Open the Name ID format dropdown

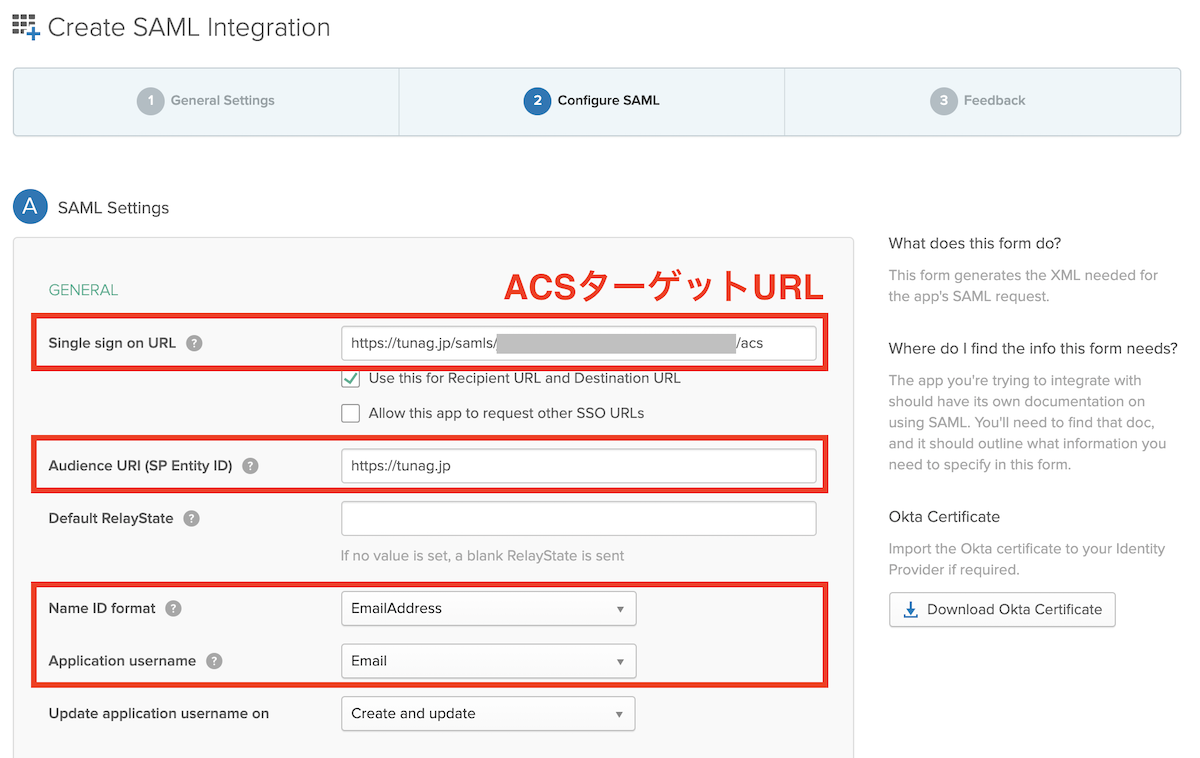coord(488,608)
